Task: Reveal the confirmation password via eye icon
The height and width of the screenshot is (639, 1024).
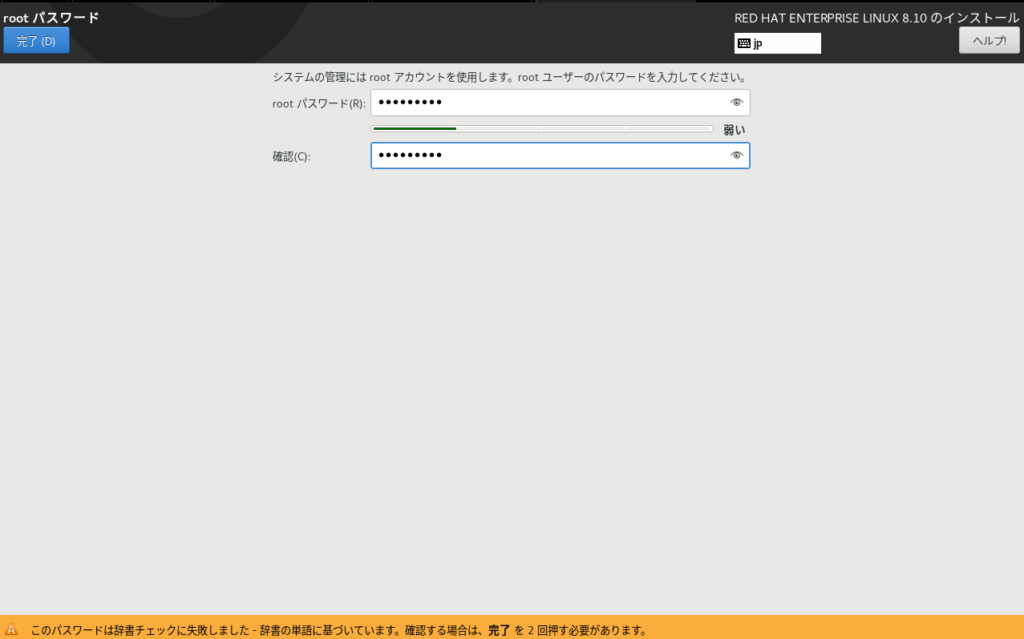Action: coord(737,156)
